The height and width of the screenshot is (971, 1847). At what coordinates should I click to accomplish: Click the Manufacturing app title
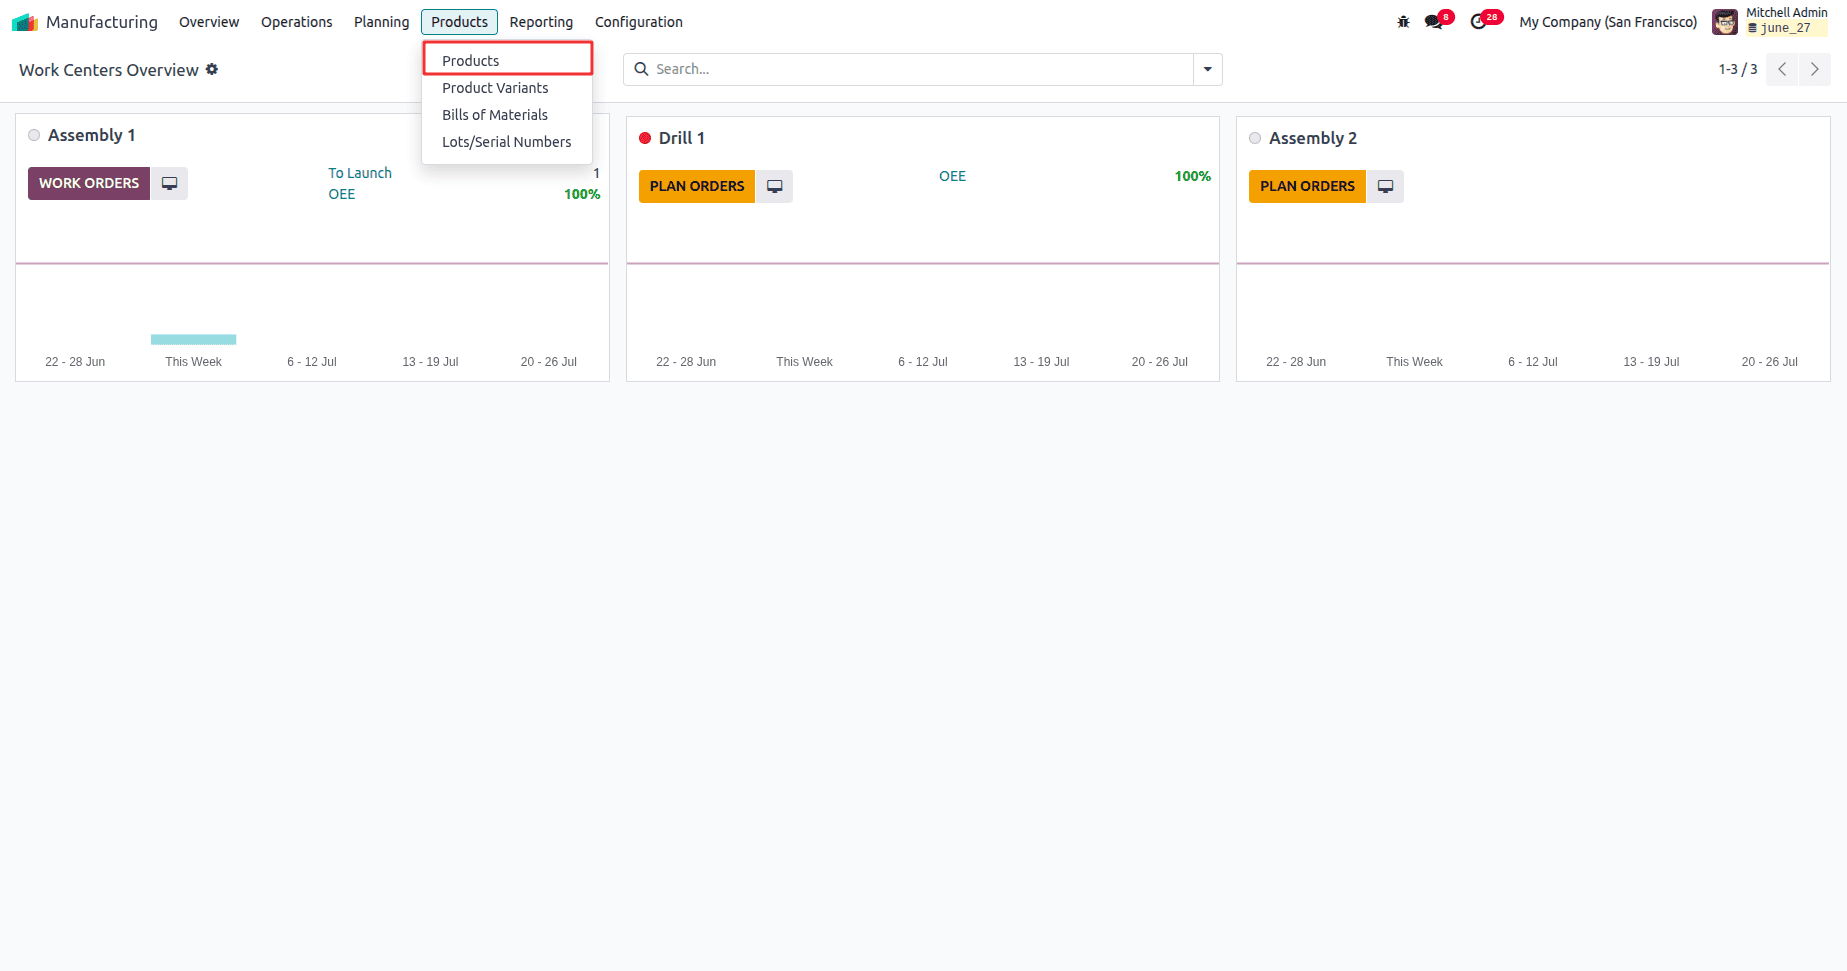(x=102, y=22)
